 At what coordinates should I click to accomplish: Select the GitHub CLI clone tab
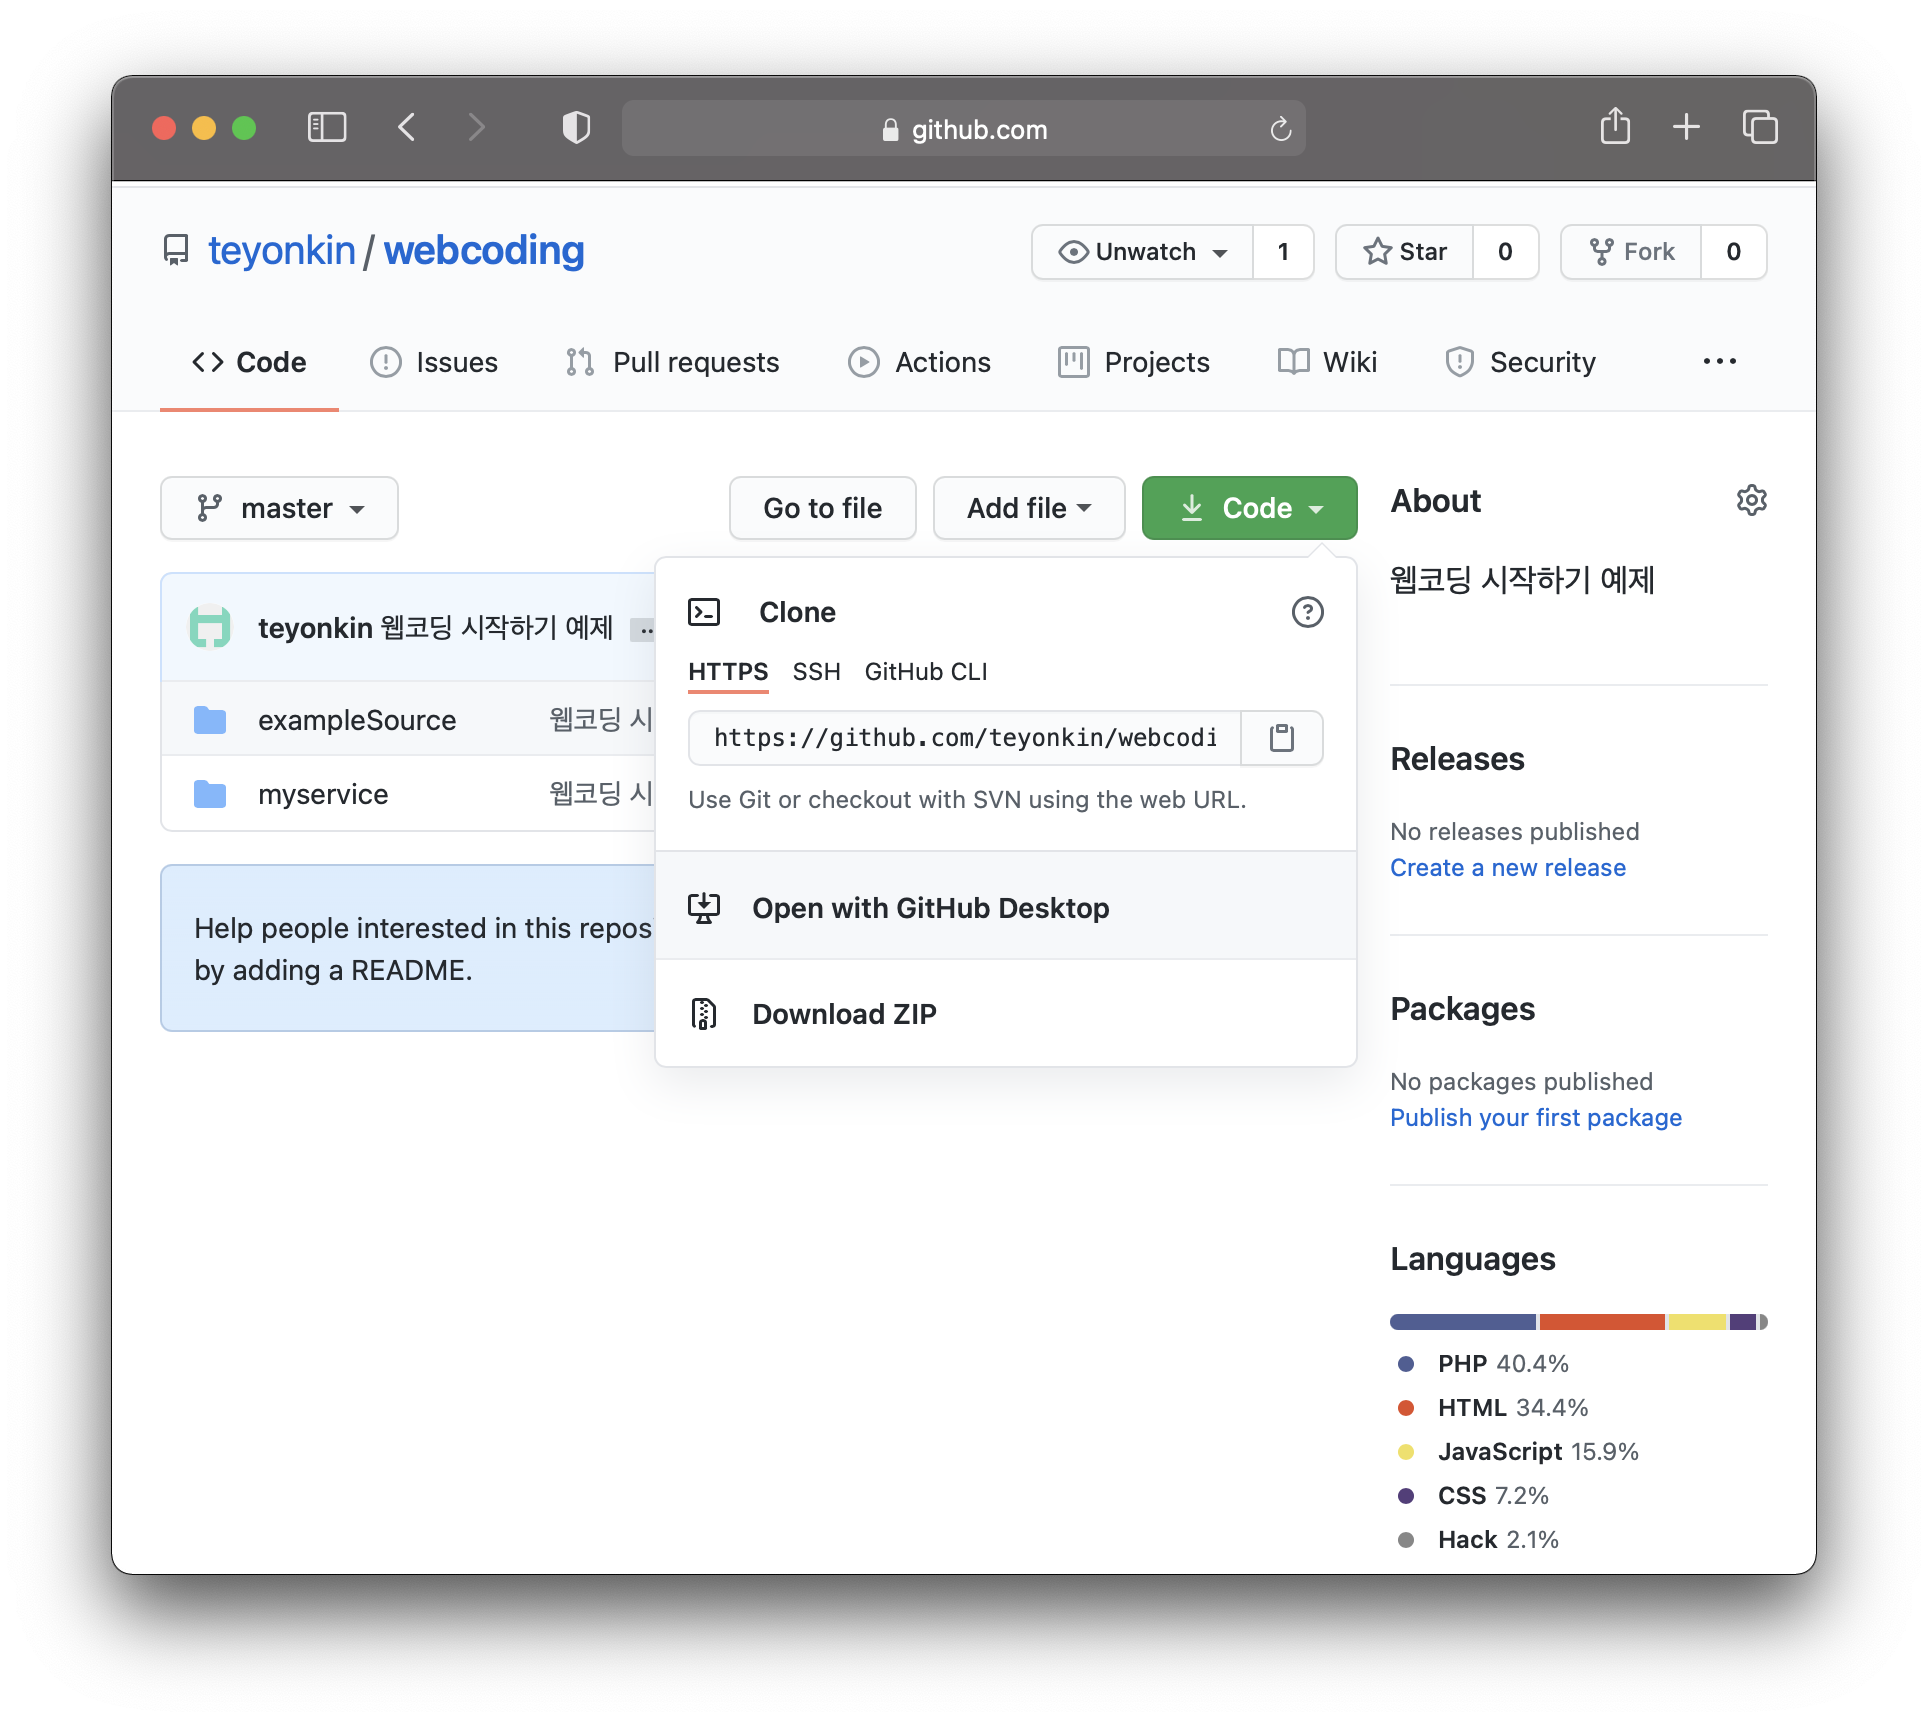[x=926, y=672]
